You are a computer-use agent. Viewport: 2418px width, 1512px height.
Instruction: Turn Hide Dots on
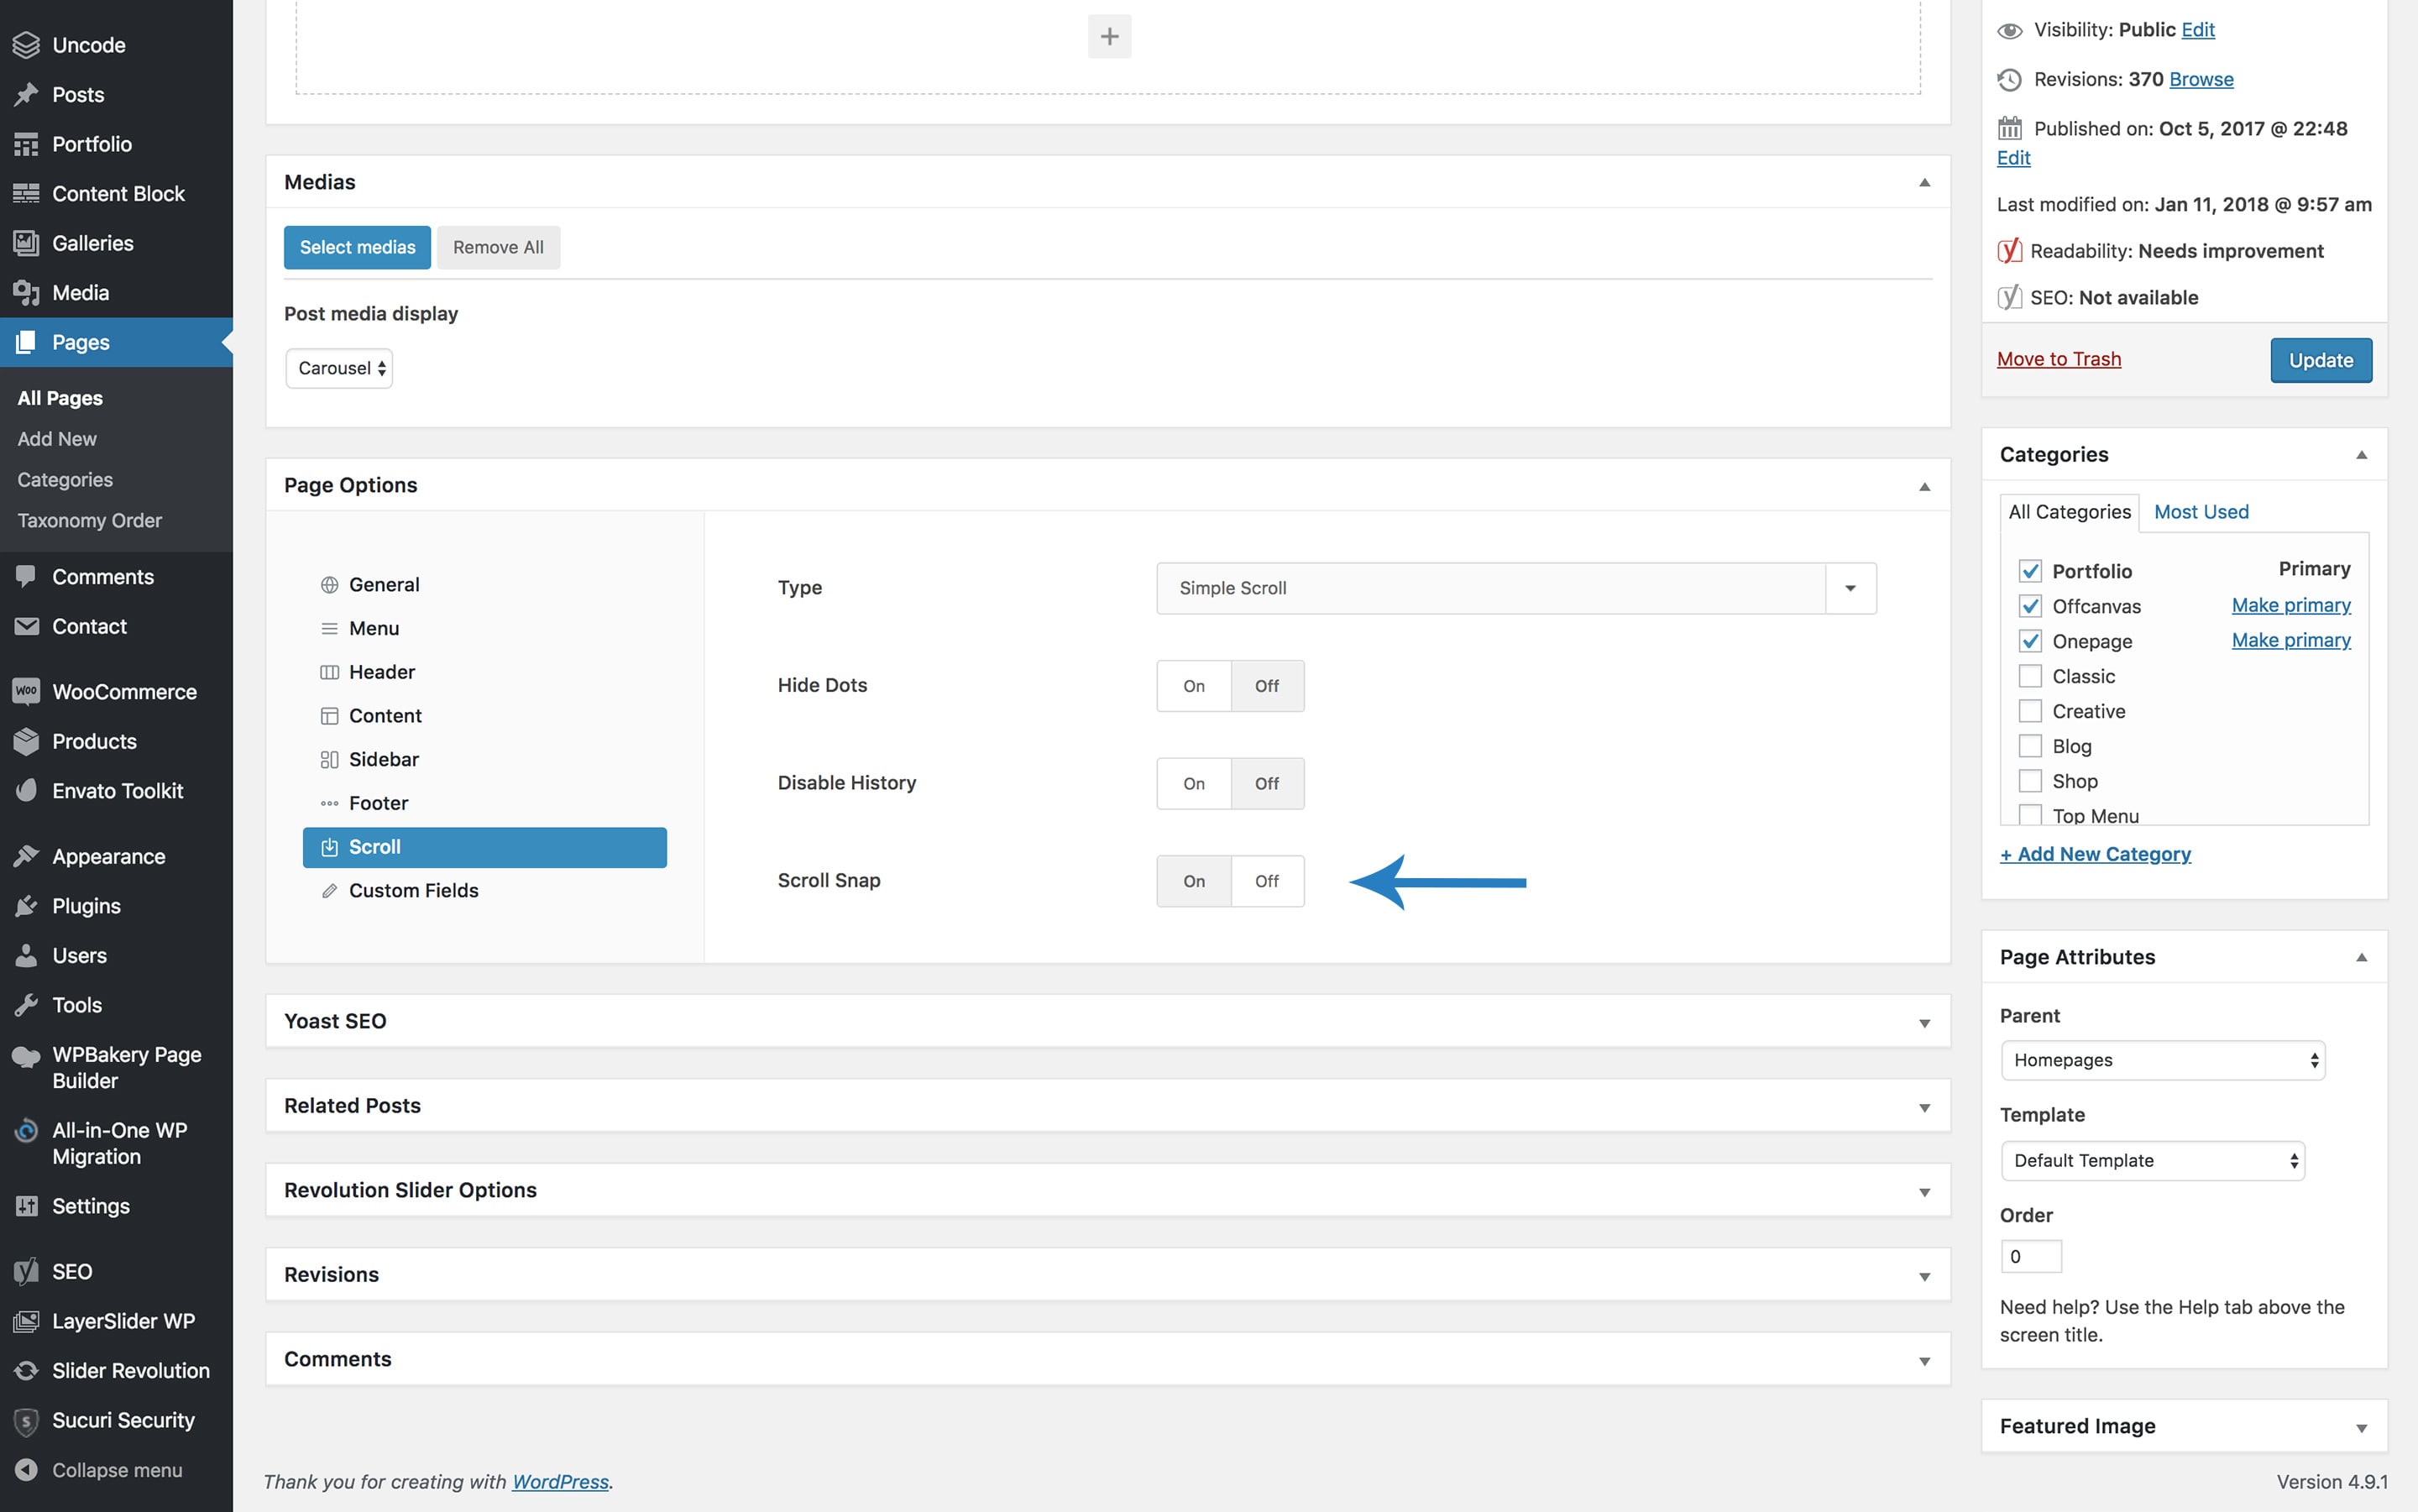(x=1193, y=686)
